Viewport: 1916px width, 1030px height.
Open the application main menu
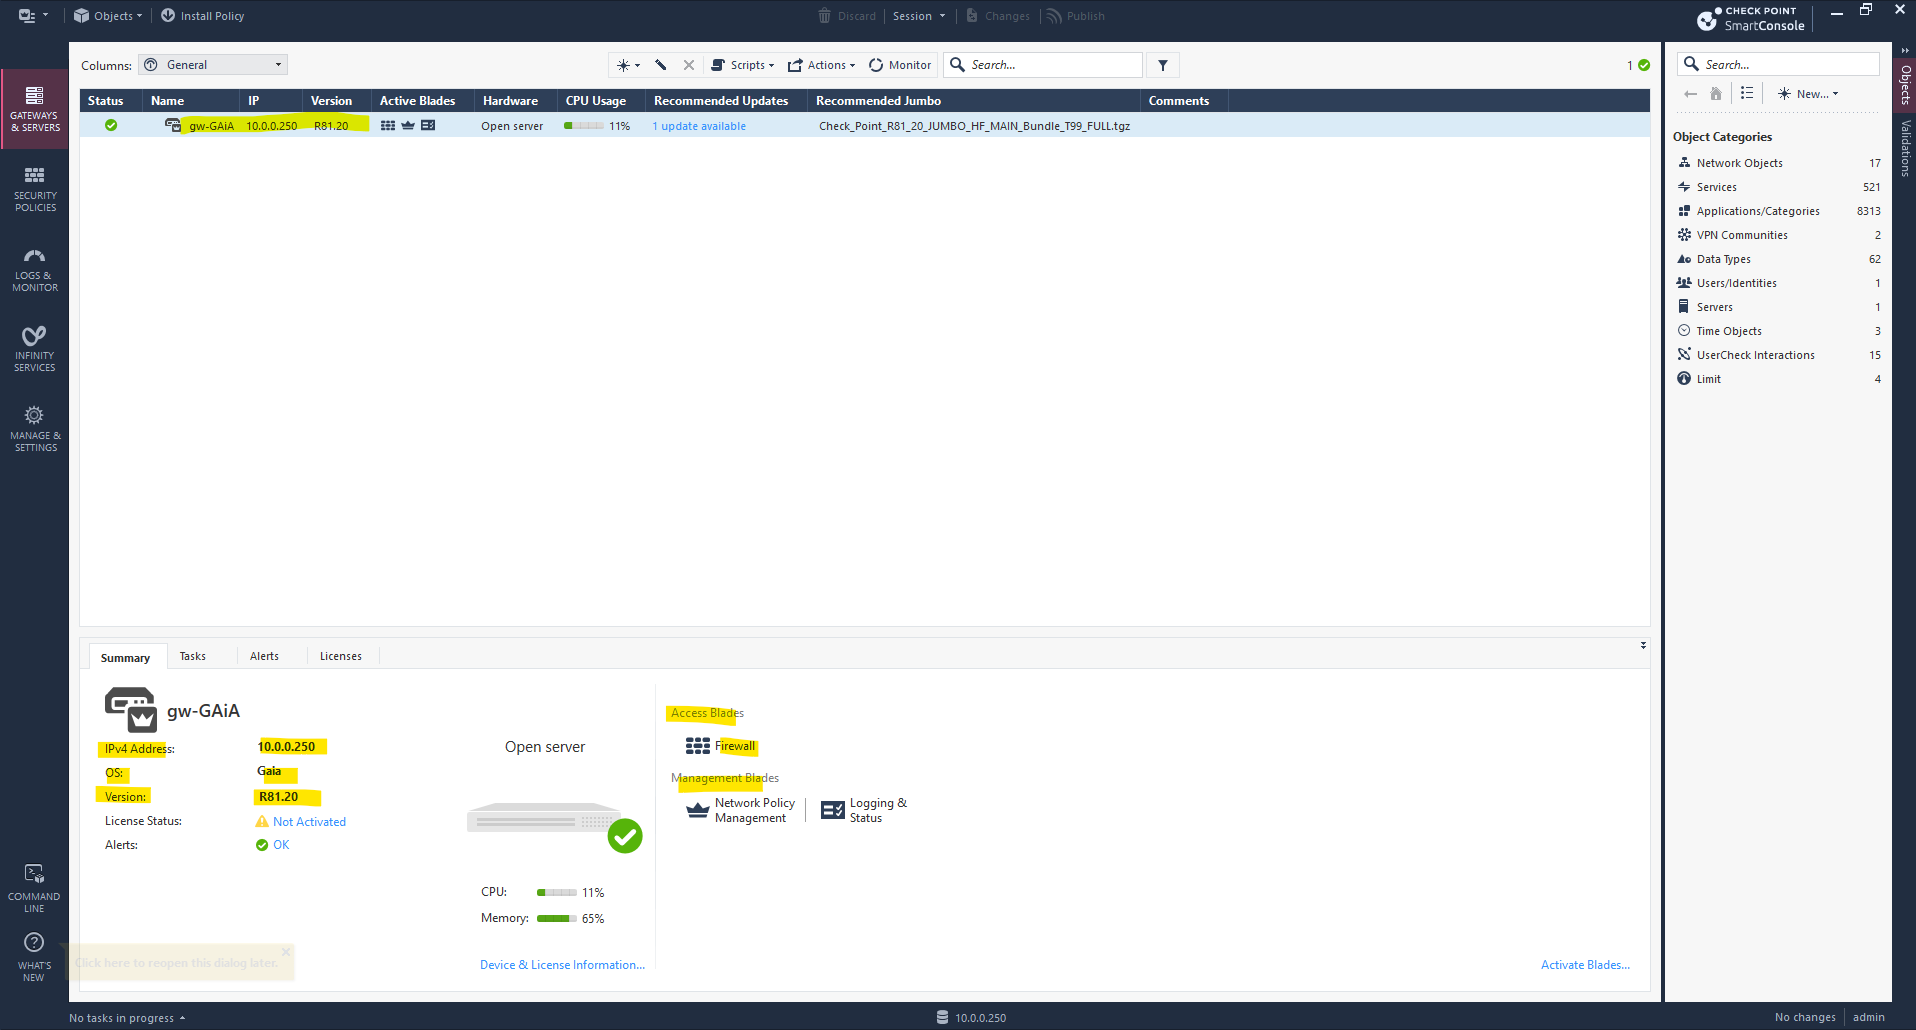[33, 16]
